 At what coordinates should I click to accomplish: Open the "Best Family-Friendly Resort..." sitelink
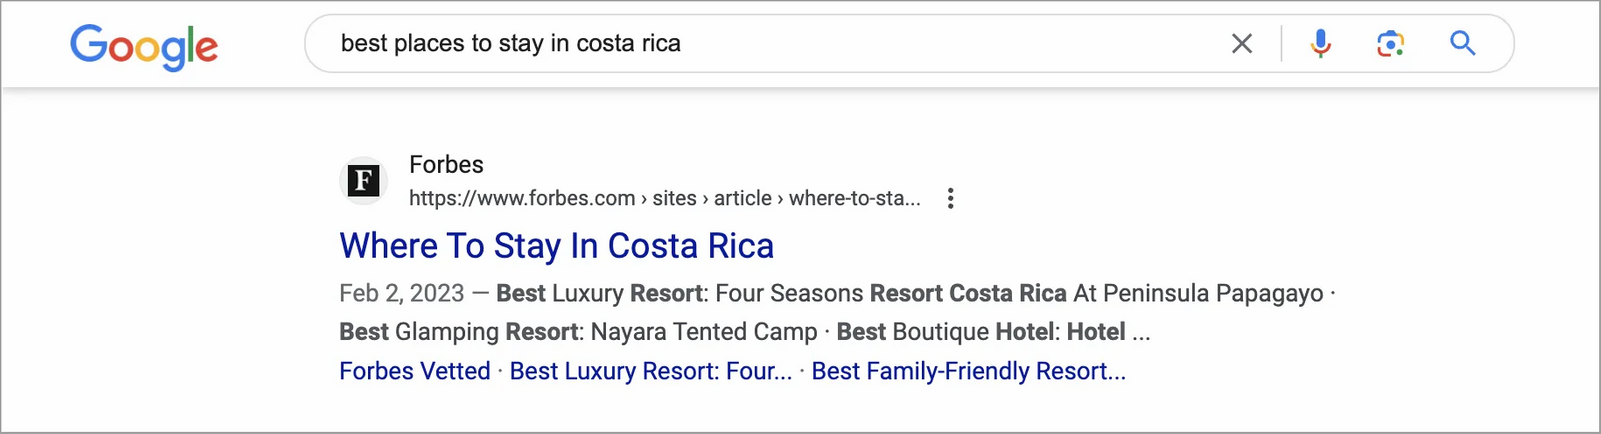tap(968, 371)
